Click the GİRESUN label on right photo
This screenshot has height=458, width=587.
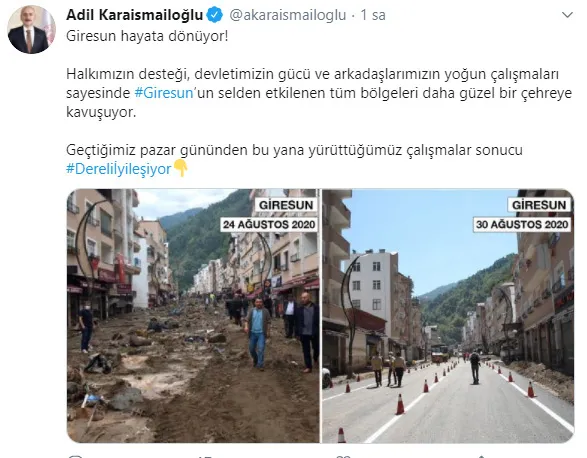coord(539,205)
